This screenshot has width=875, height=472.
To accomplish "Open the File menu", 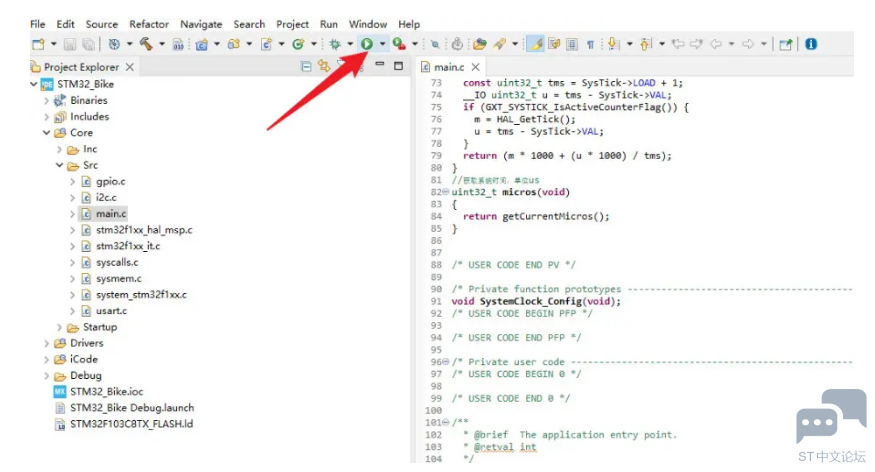I will pyautogui.click(x=37, y=24).
